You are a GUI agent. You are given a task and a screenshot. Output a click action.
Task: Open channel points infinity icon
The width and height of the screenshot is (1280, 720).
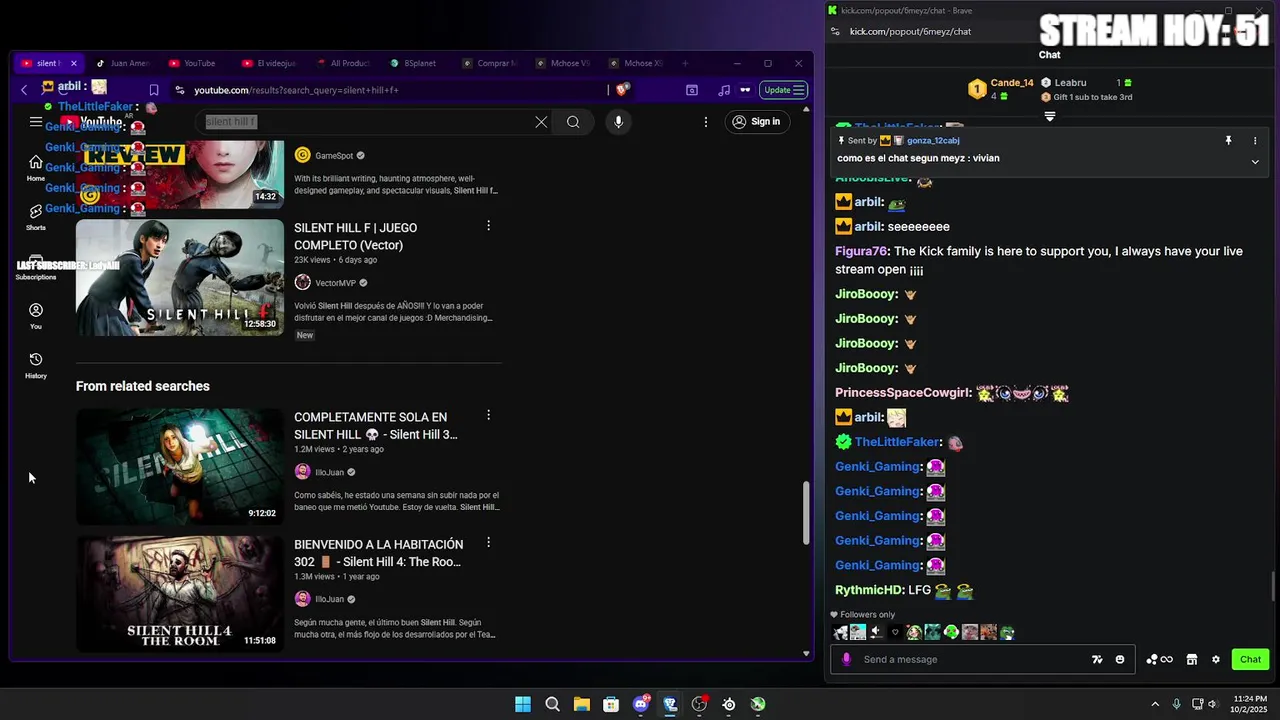coord(1160,659)
